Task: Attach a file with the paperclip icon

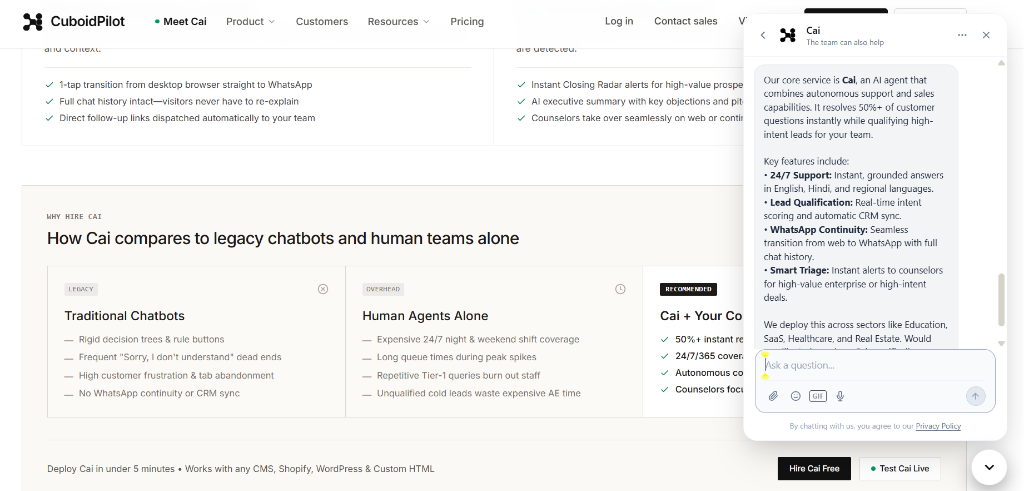Action: pyautogui.click(x=773, y=396)
